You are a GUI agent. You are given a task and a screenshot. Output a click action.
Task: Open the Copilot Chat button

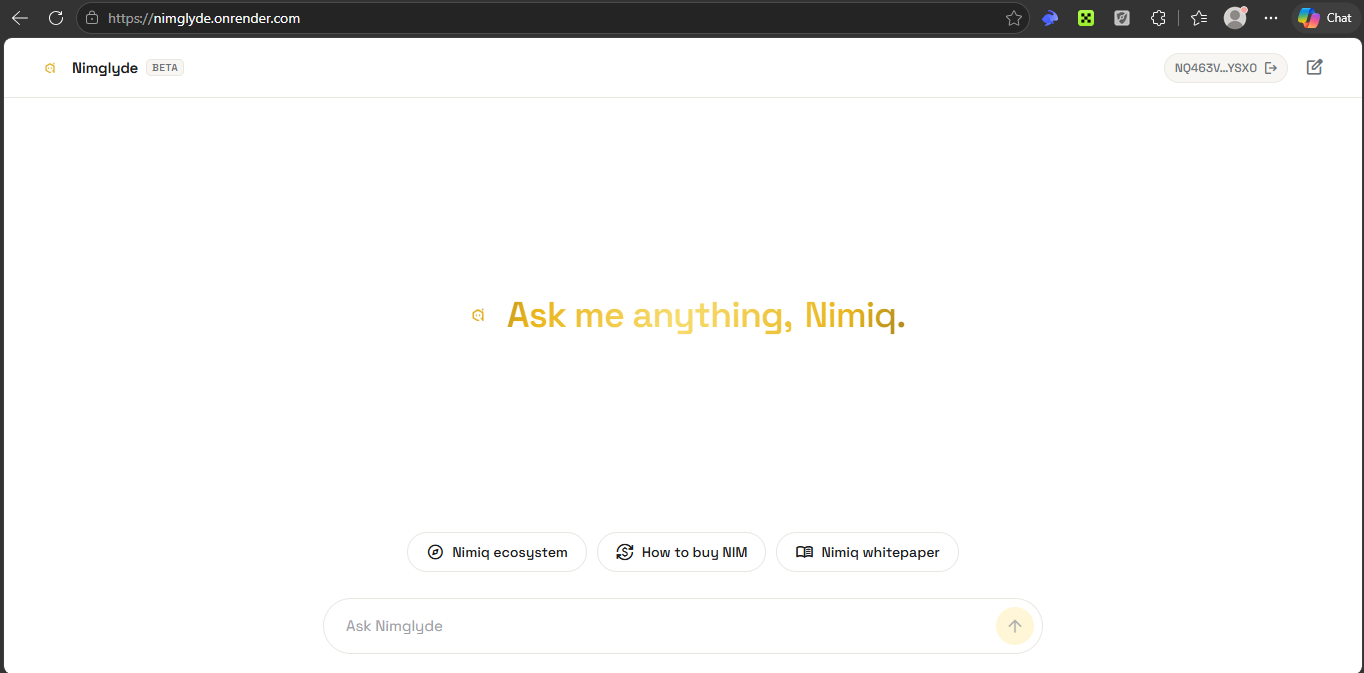tap(1325, 18)
